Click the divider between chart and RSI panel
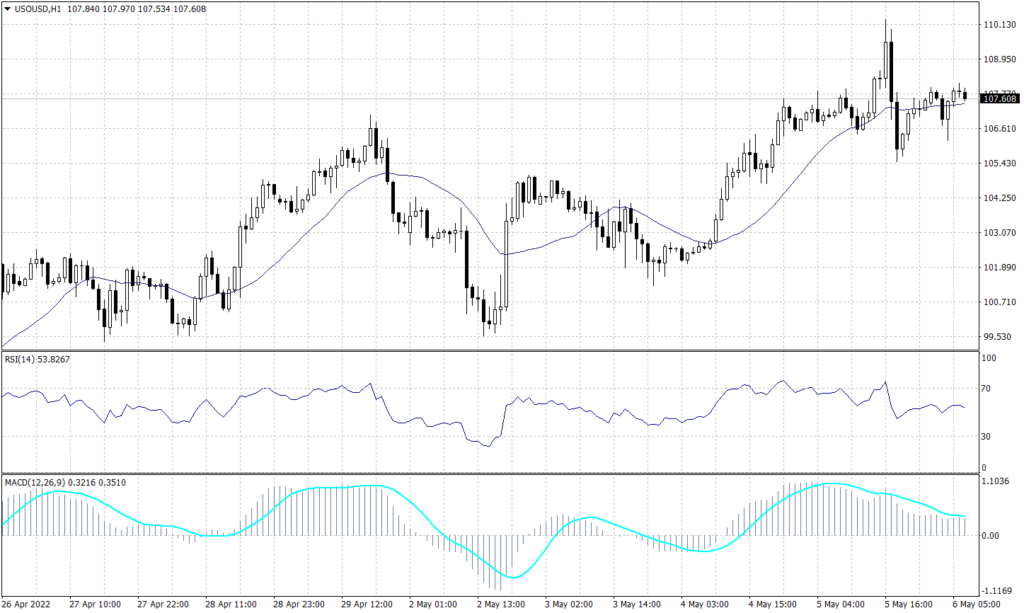The width and height of the screenshot is (1024, 613). pyautogui.click(x=500, y=348)
